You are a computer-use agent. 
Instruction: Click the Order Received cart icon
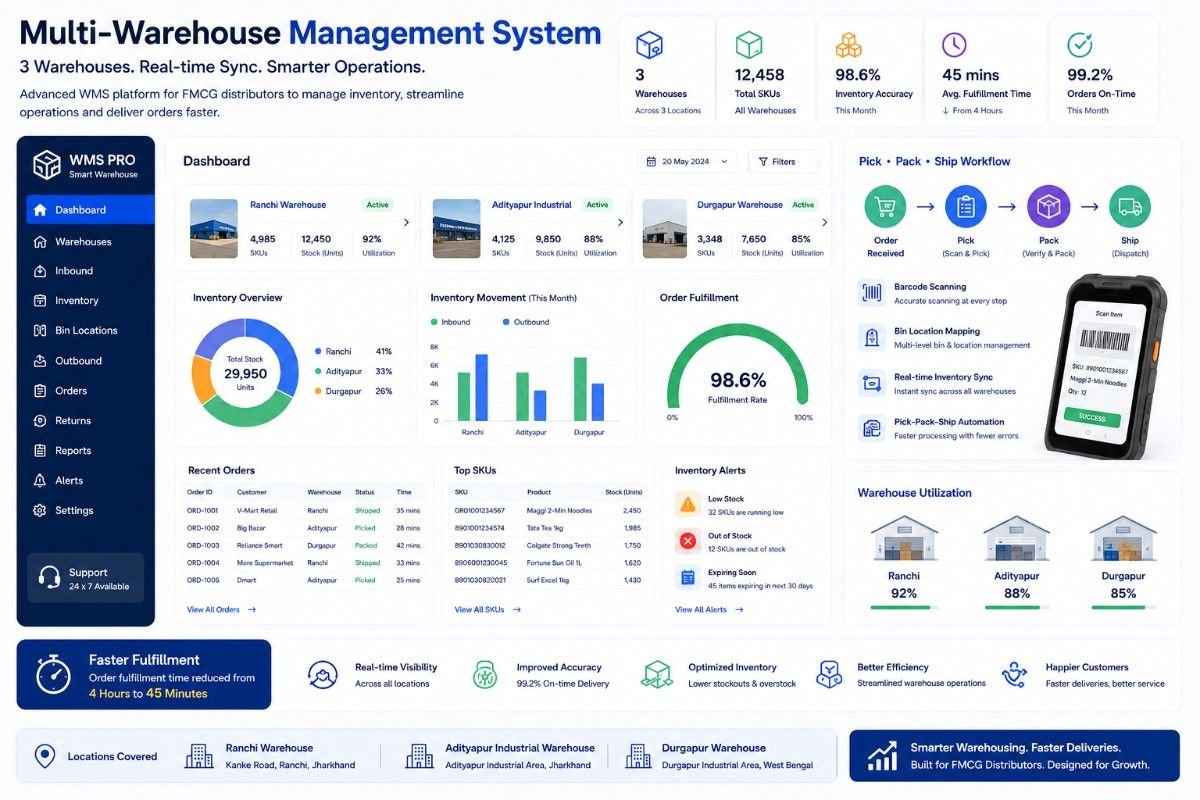[885, 207]
